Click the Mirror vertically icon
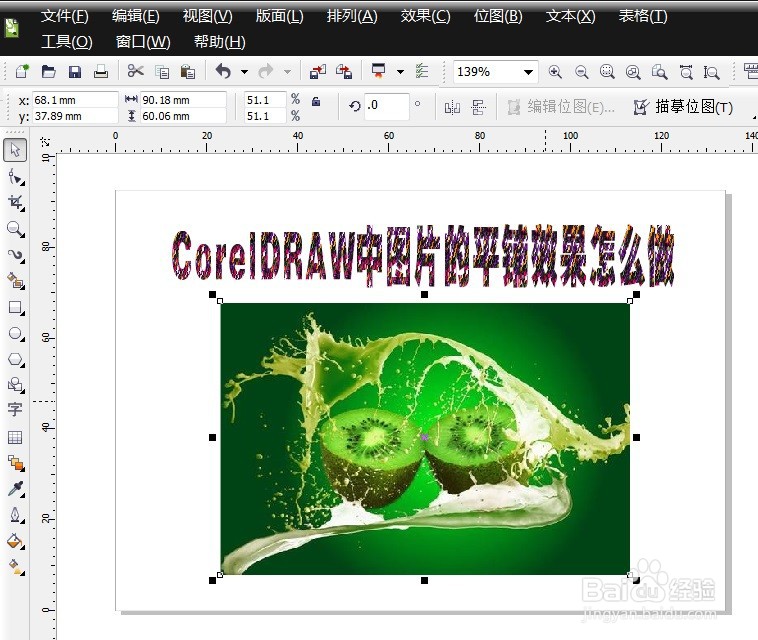Viewport: 758px width, 640px height. click(x=479, y=107)
